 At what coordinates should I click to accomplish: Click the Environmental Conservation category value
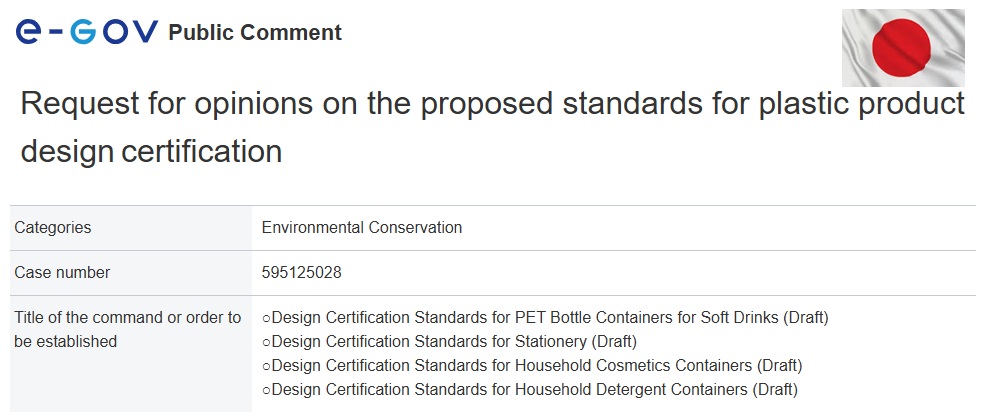coord(361,227)
